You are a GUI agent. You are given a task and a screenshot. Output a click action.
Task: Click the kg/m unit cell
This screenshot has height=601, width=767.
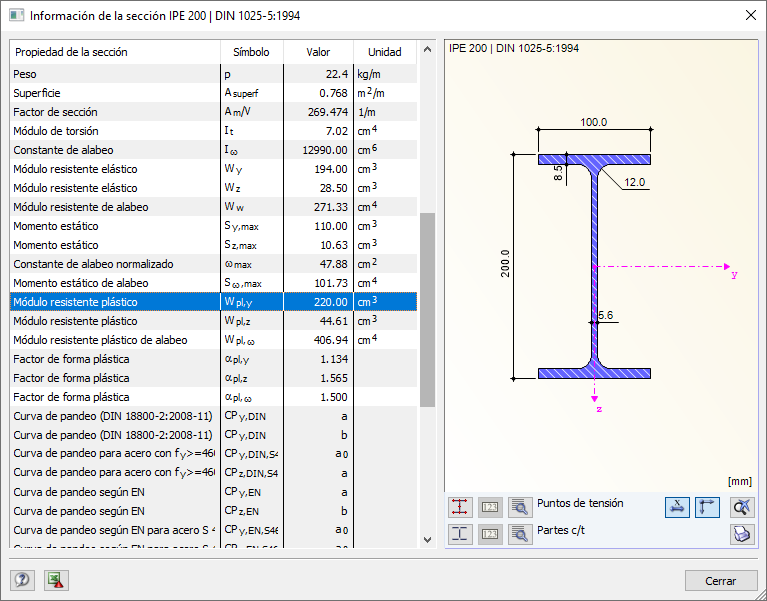coord(385,74)
